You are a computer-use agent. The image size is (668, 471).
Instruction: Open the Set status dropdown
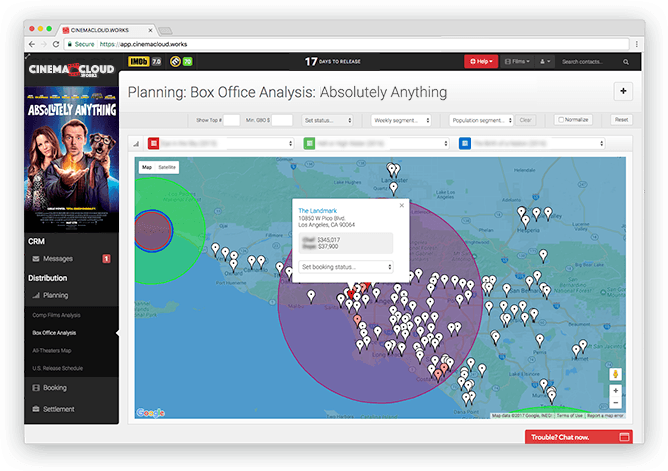click(328, 119)
